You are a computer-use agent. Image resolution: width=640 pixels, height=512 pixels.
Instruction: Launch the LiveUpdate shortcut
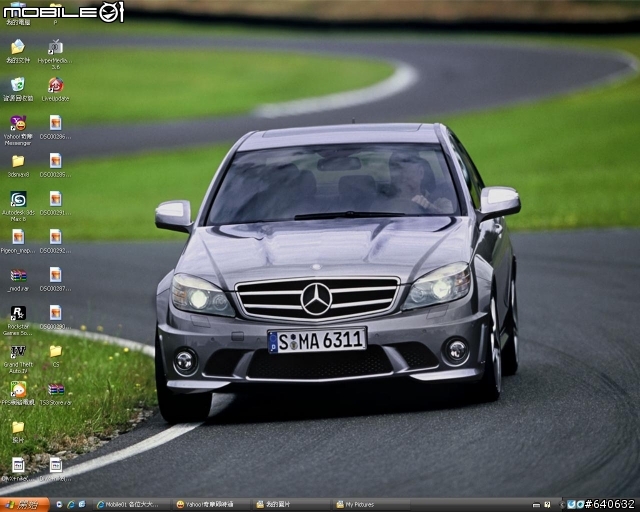pos(56,89)
